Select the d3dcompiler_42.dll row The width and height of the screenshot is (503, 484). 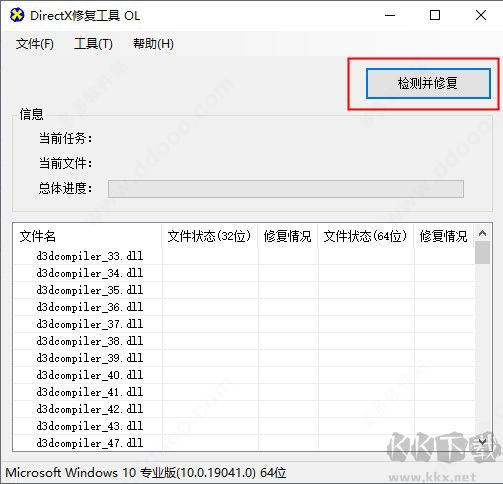(244, 409)
